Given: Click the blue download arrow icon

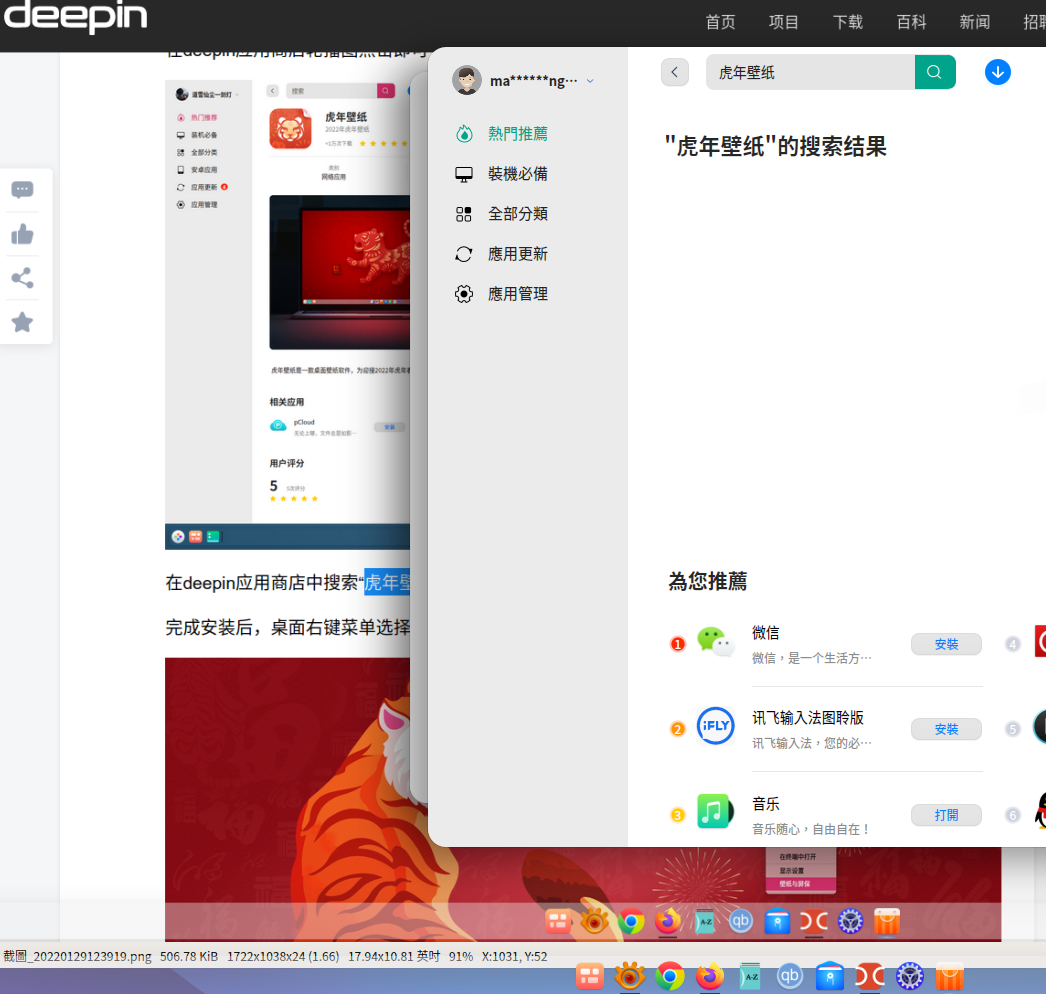Looking at the screenshot, I should click(997, 71).
